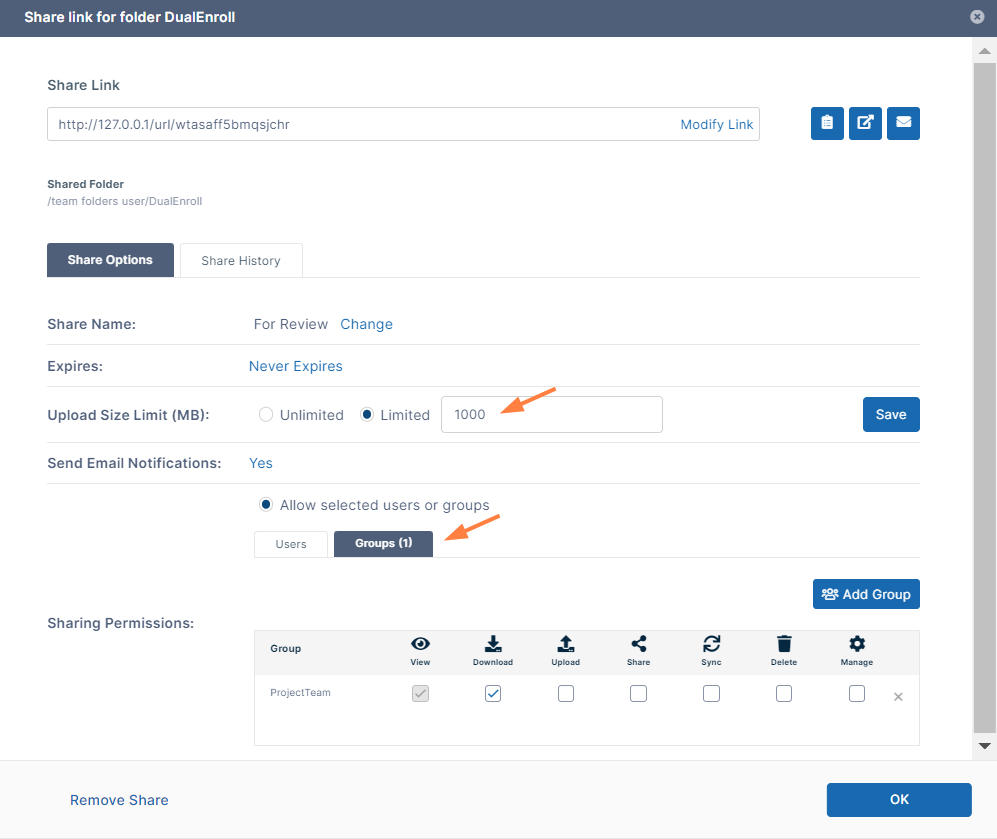
Task: Select Allow selected users or groups
Action: (x=266, y=505)
